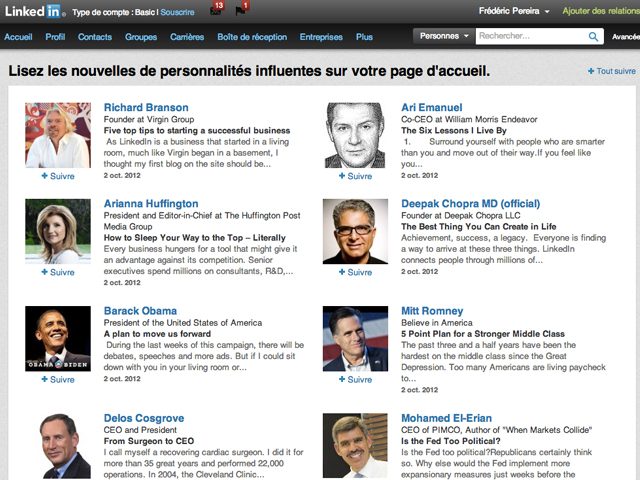Viewport: 640px width, 480px height.
Task: Open Mitt Romney's profile photo
Action: 356,339
